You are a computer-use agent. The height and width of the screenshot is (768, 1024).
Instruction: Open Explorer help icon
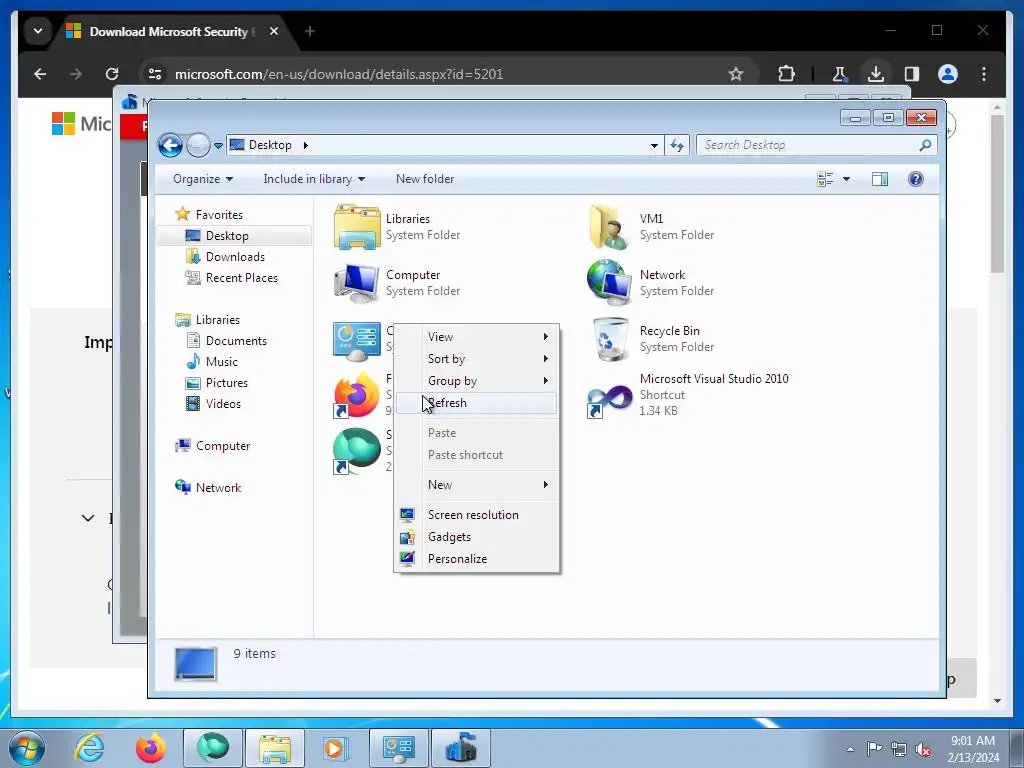(x=916, y=179)
